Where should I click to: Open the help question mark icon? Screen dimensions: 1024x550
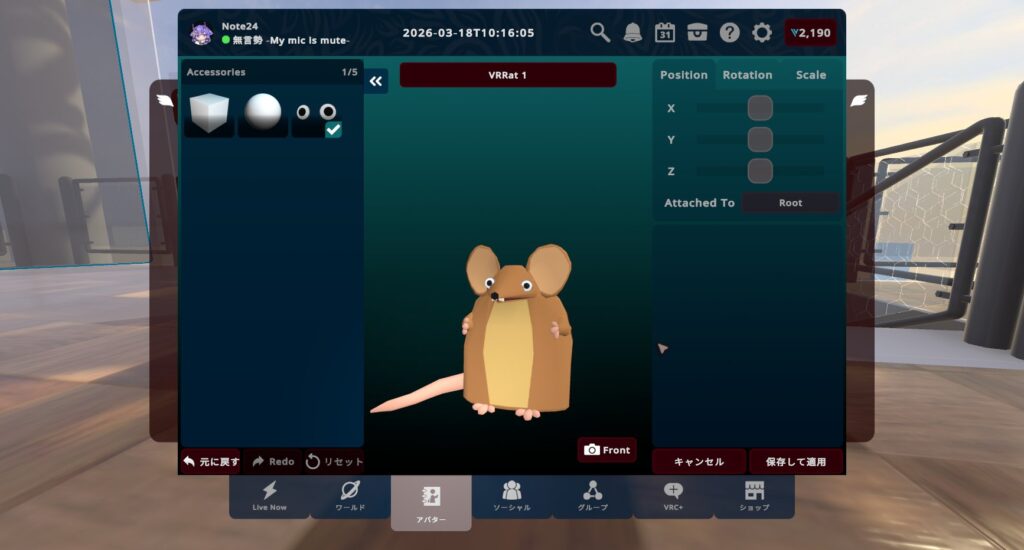click(729, 33)
